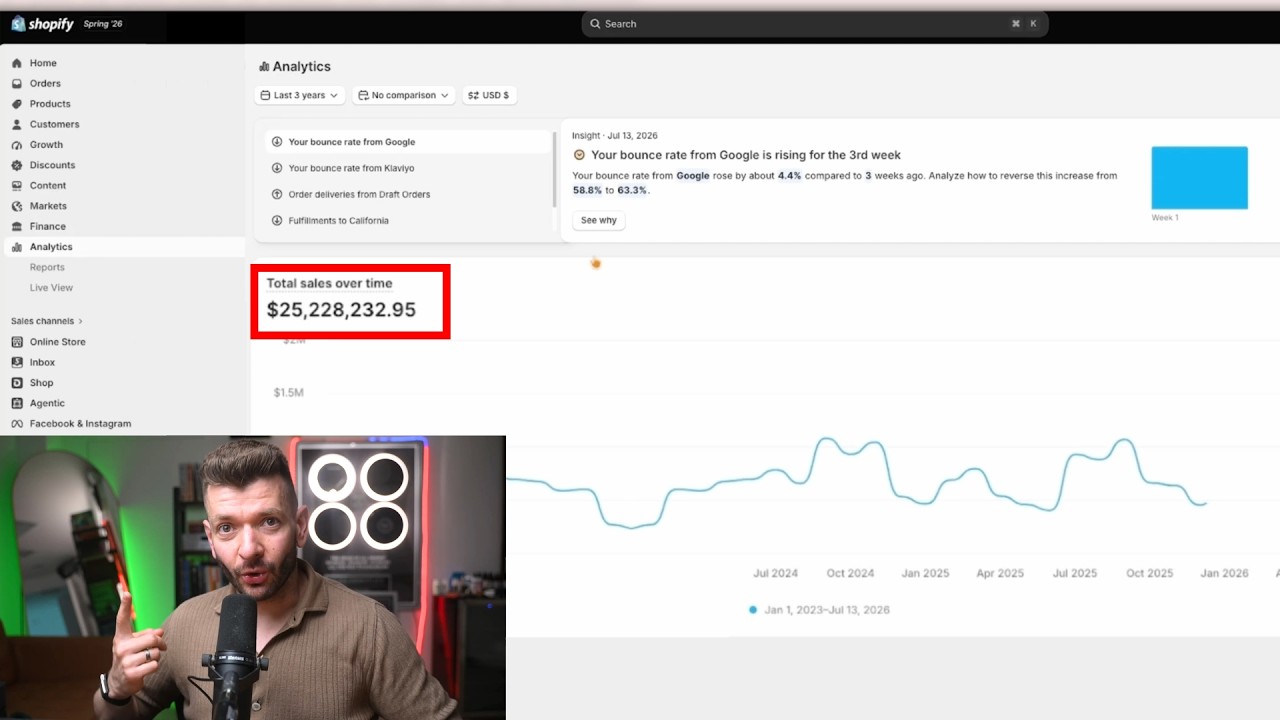Select insight Fulfillments to California
Viewport: 1280px width, 720px height.
click(409, 220)
